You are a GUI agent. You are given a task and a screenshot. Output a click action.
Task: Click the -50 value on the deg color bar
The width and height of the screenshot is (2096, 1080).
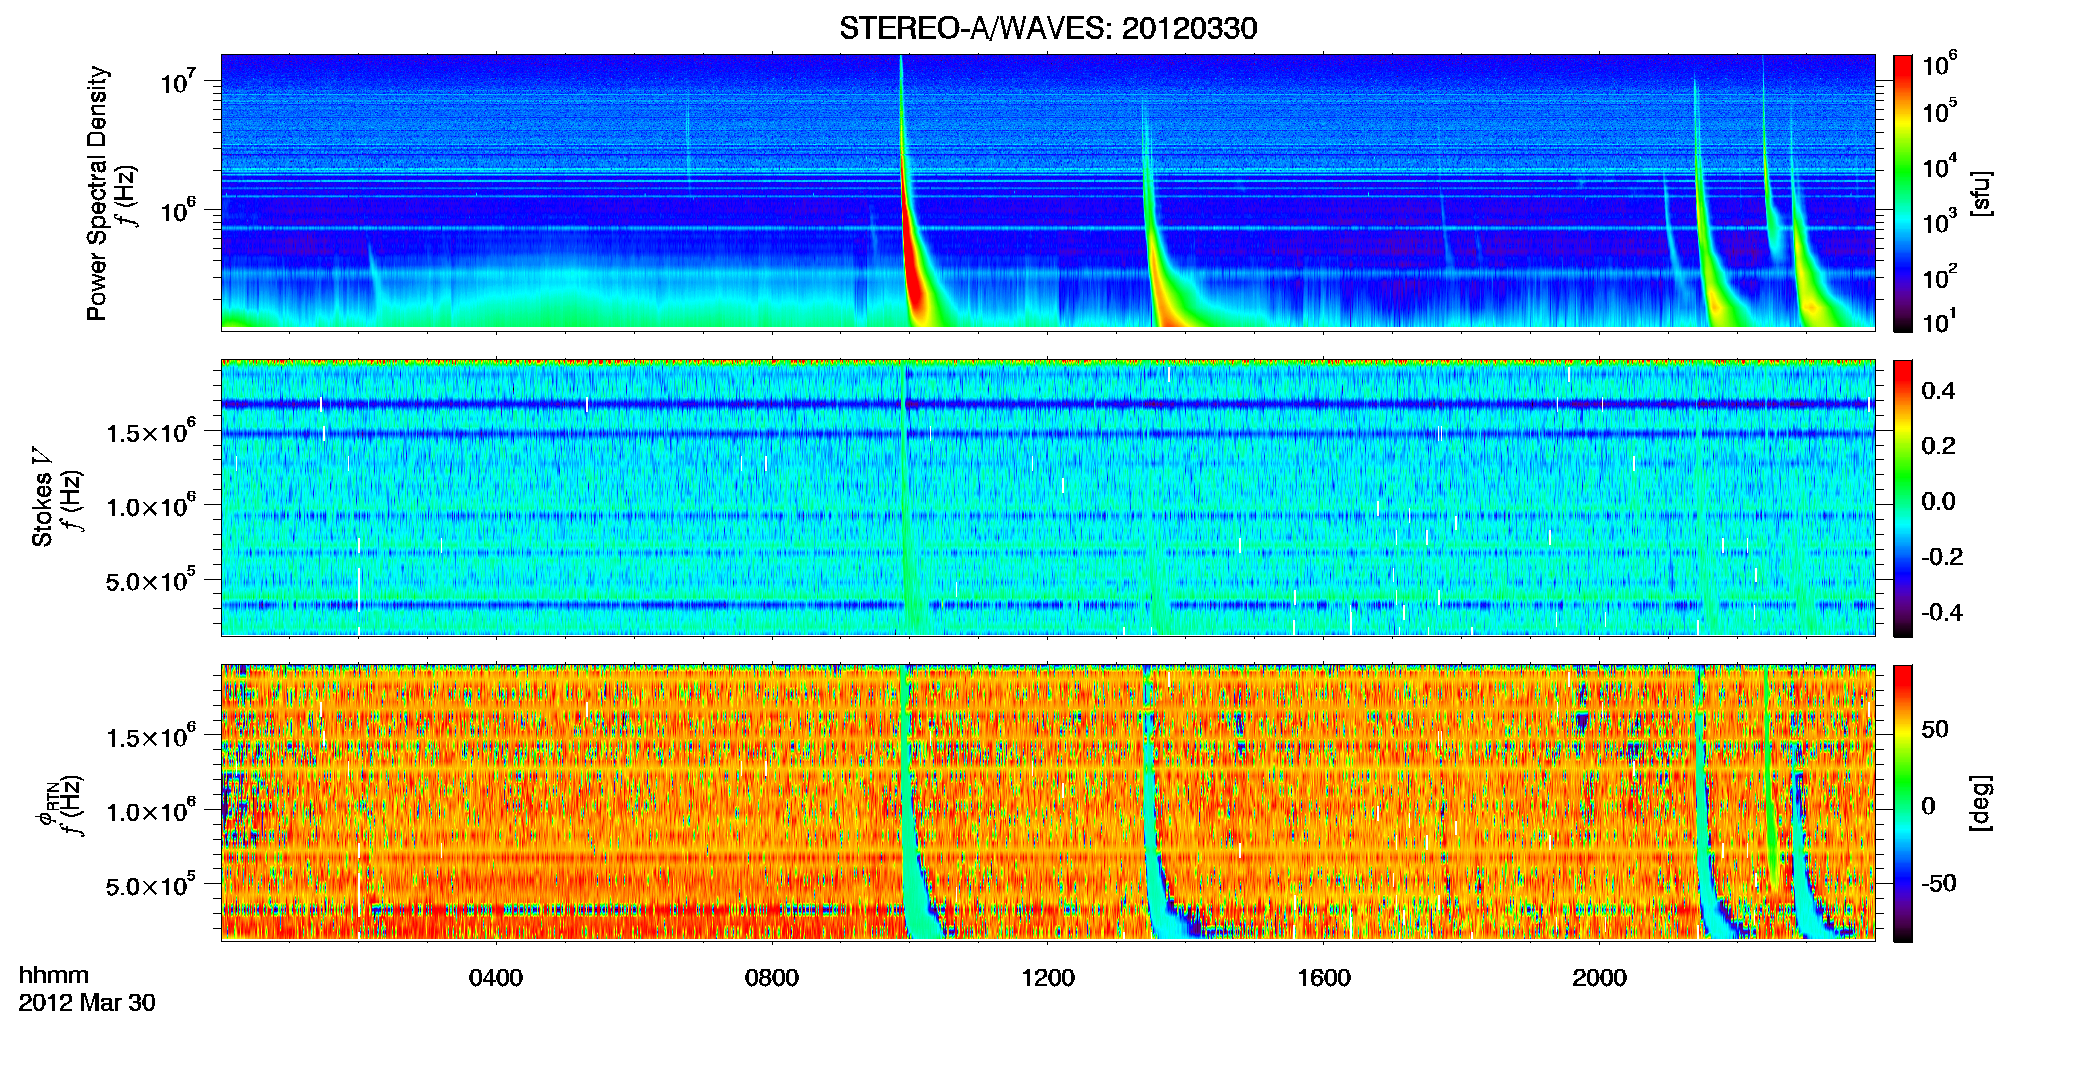coord(1939,883)
